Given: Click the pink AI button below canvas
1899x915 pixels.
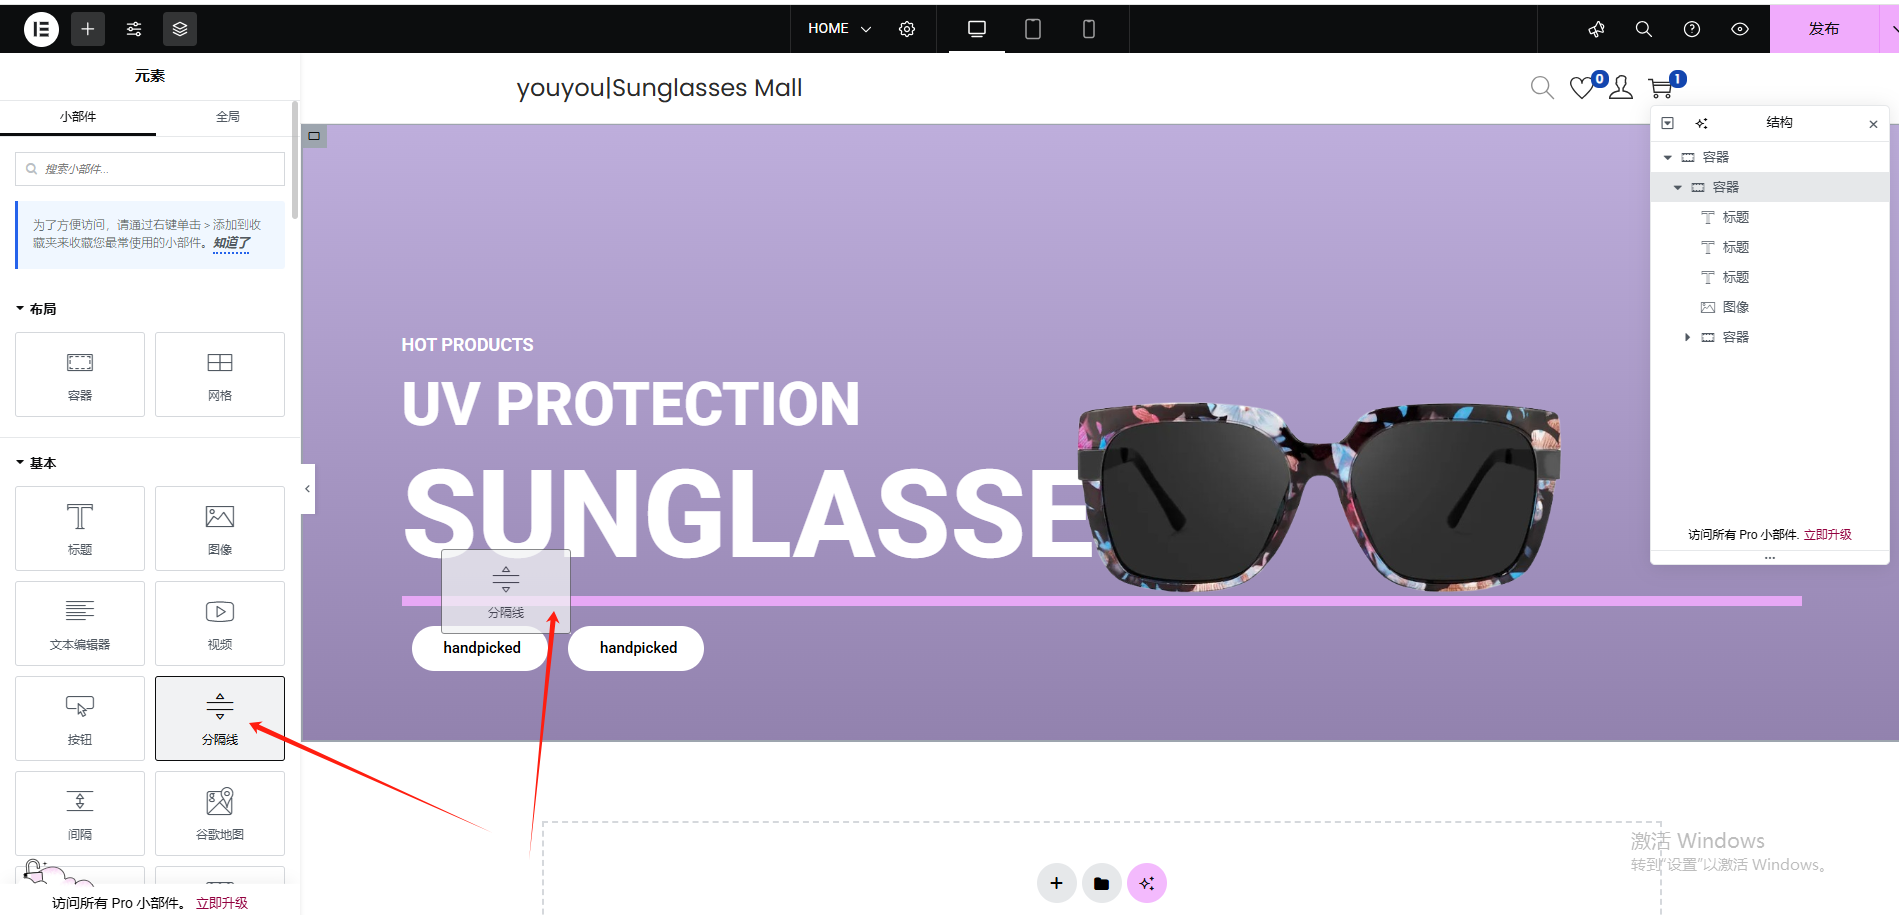Looking at the screenshot, I should pos(1147,883).
